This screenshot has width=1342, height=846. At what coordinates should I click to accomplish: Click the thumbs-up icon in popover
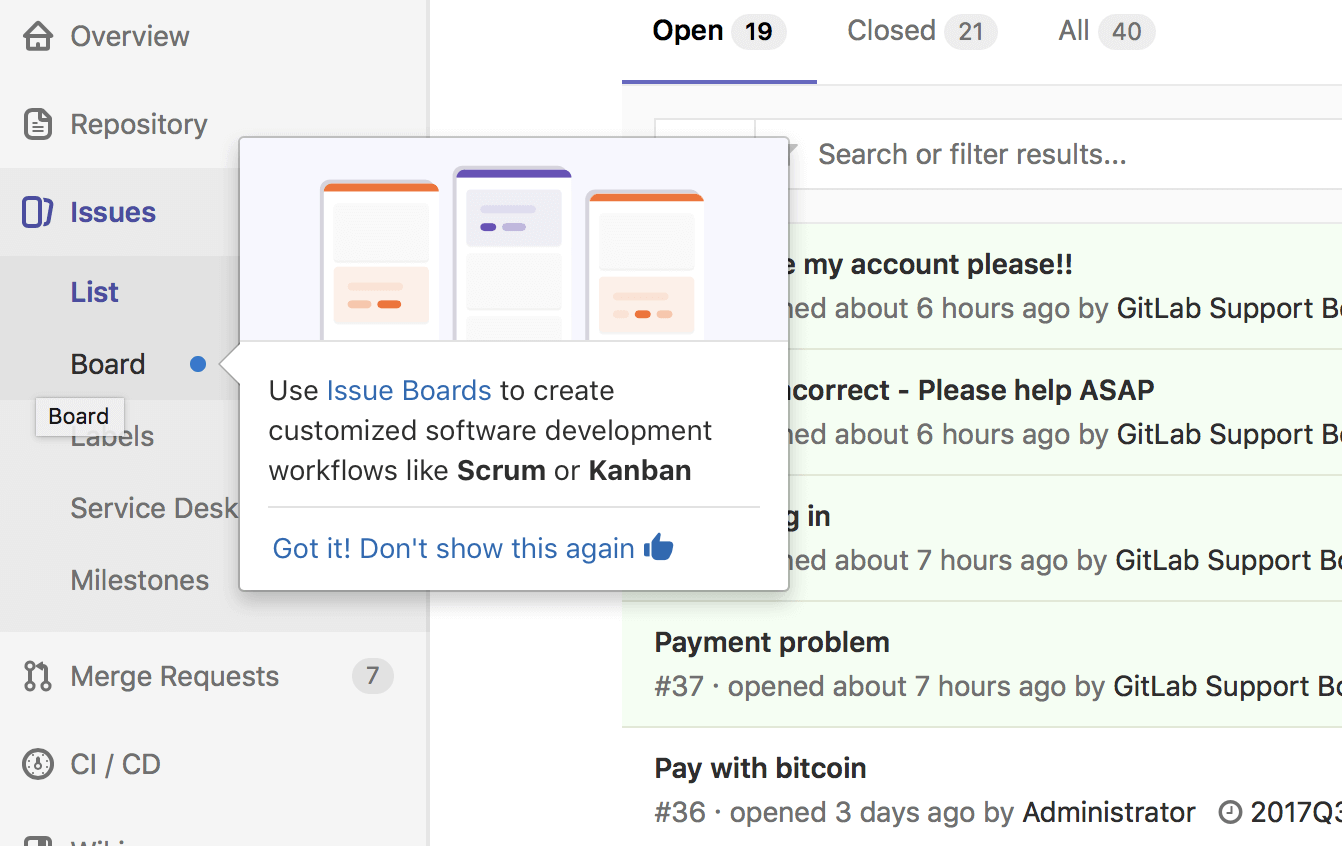659,547
